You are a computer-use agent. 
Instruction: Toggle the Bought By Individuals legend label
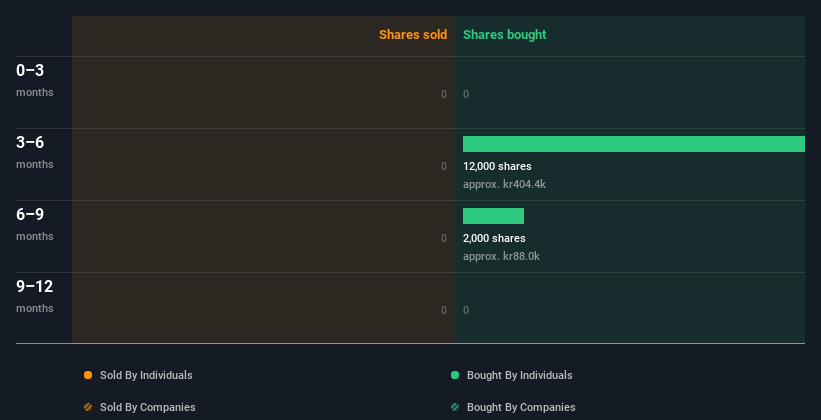(x=519, y=375)
